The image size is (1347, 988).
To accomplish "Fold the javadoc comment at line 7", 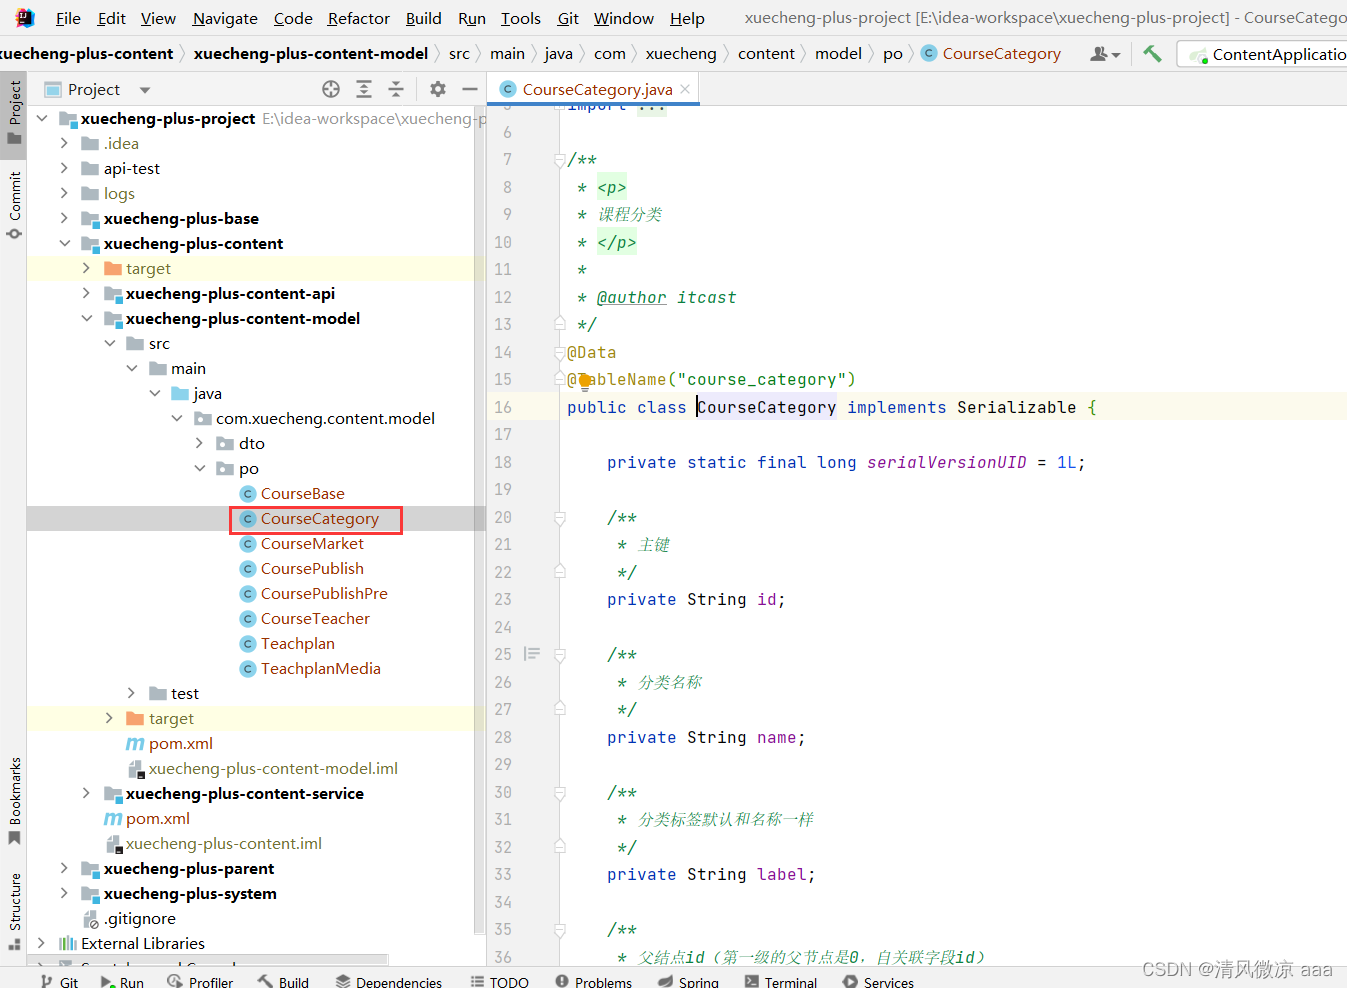I will click(x=560, y=160).
